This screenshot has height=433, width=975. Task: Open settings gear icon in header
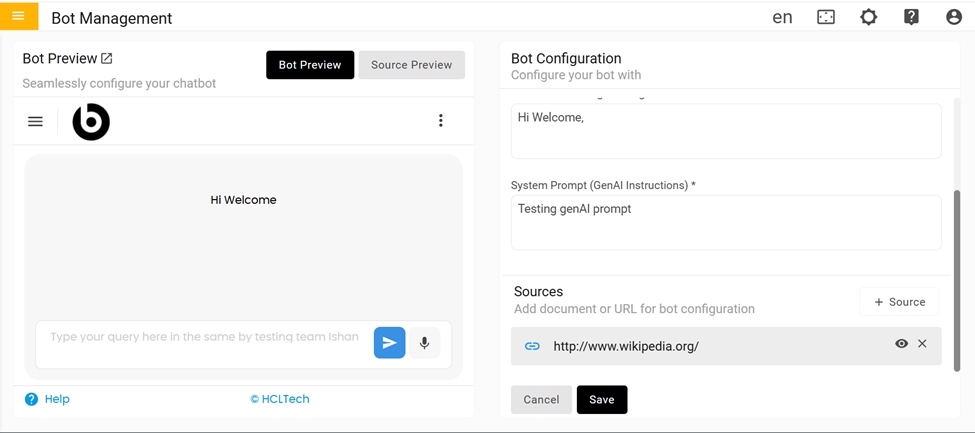[x=868, y=17]
